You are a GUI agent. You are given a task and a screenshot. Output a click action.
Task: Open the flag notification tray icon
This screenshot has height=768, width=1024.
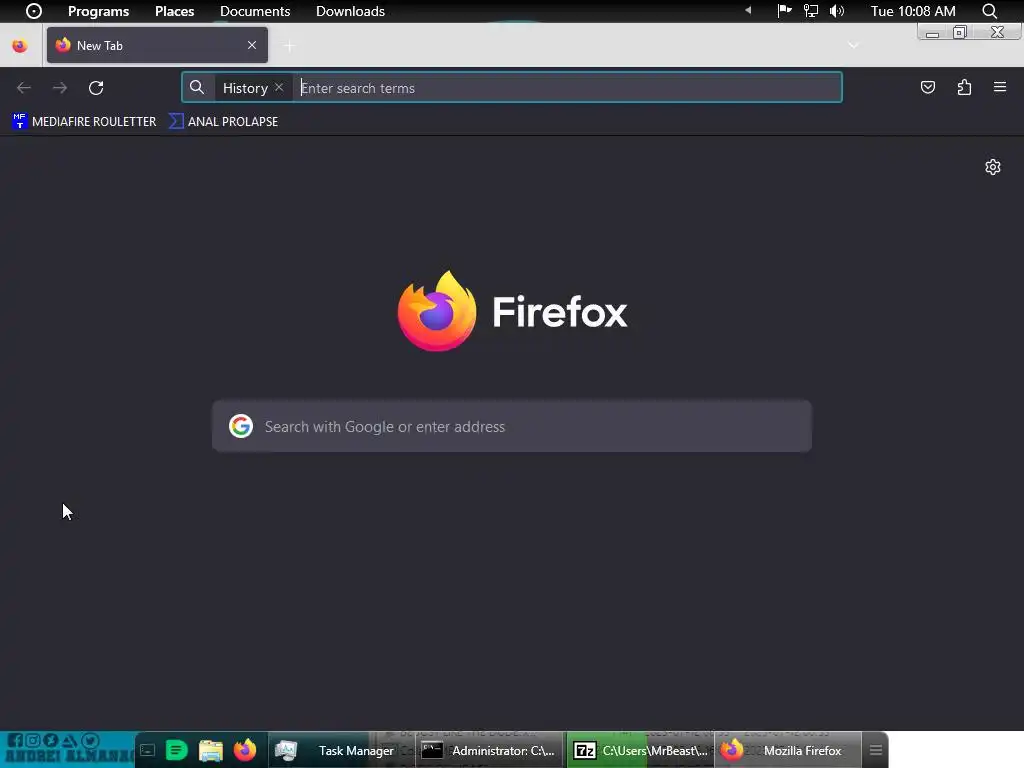pos(784,10)
